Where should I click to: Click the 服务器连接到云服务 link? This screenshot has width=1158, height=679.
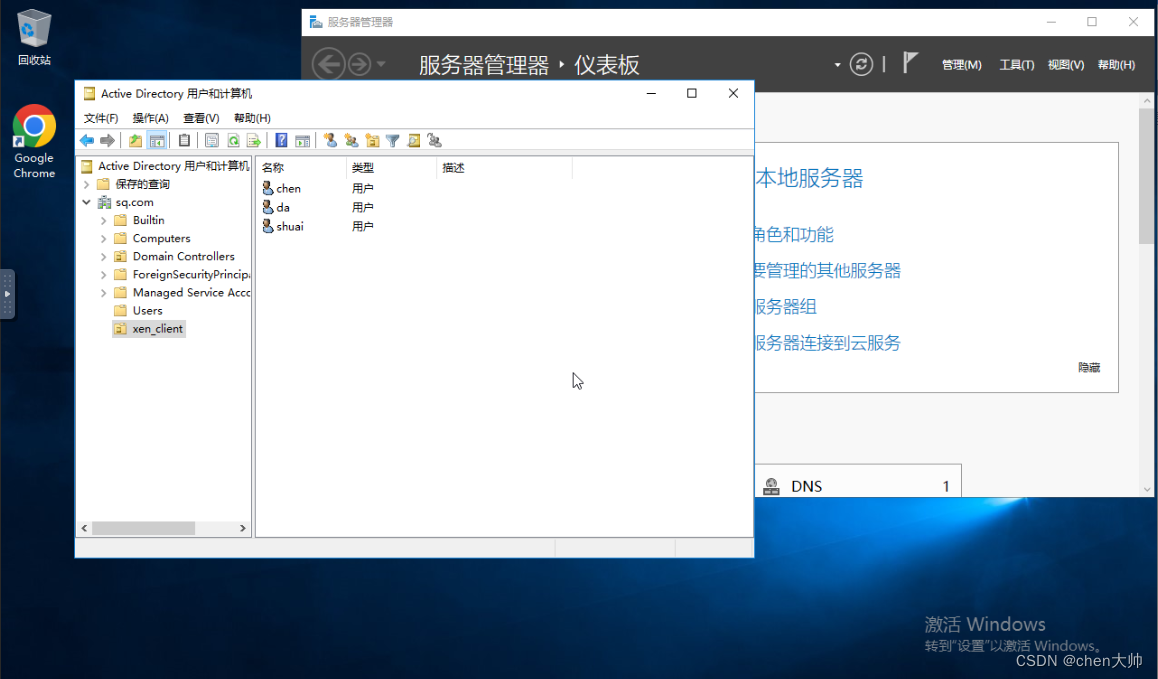click(828, 343)
